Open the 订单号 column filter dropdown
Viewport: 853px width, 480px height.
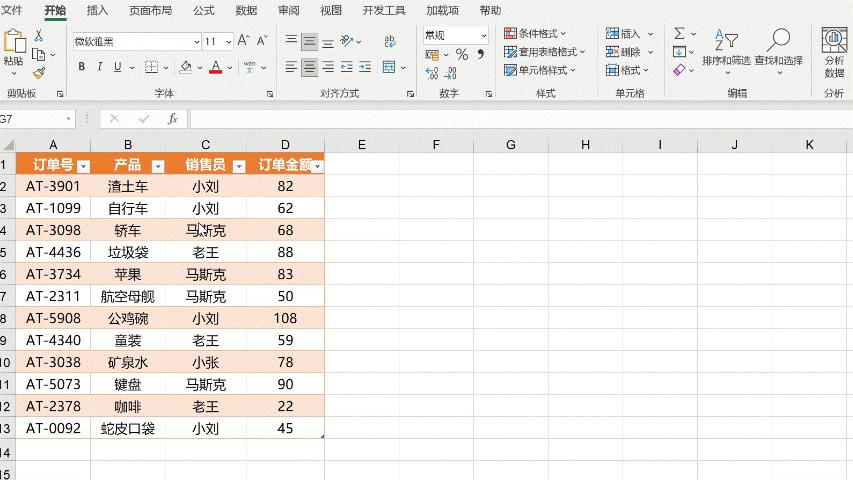[83, 166]
